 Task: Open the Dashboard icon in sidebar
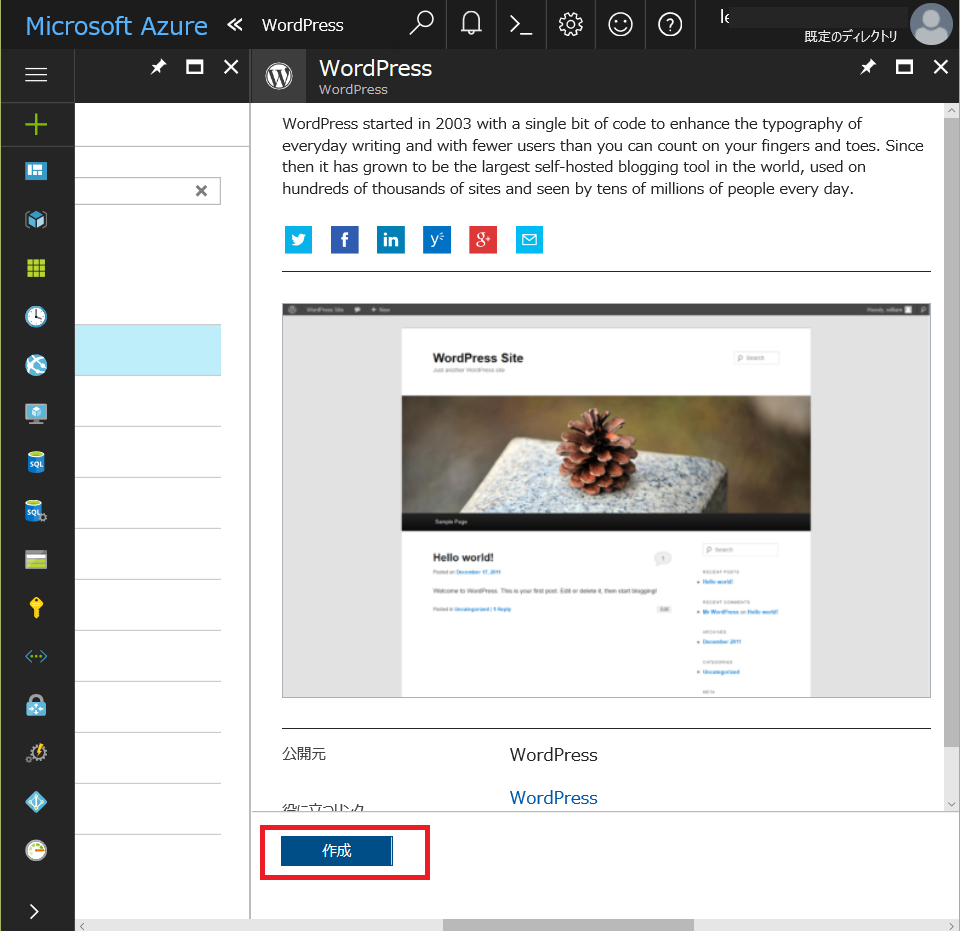(x=36, y=171)
